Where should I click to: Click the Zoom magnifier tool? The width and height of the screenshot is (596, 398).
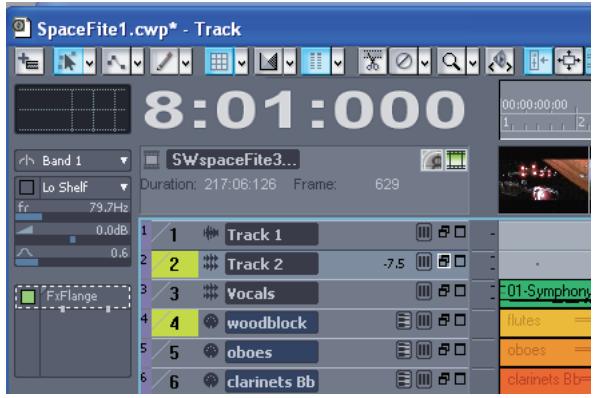(x=451, y=61)
